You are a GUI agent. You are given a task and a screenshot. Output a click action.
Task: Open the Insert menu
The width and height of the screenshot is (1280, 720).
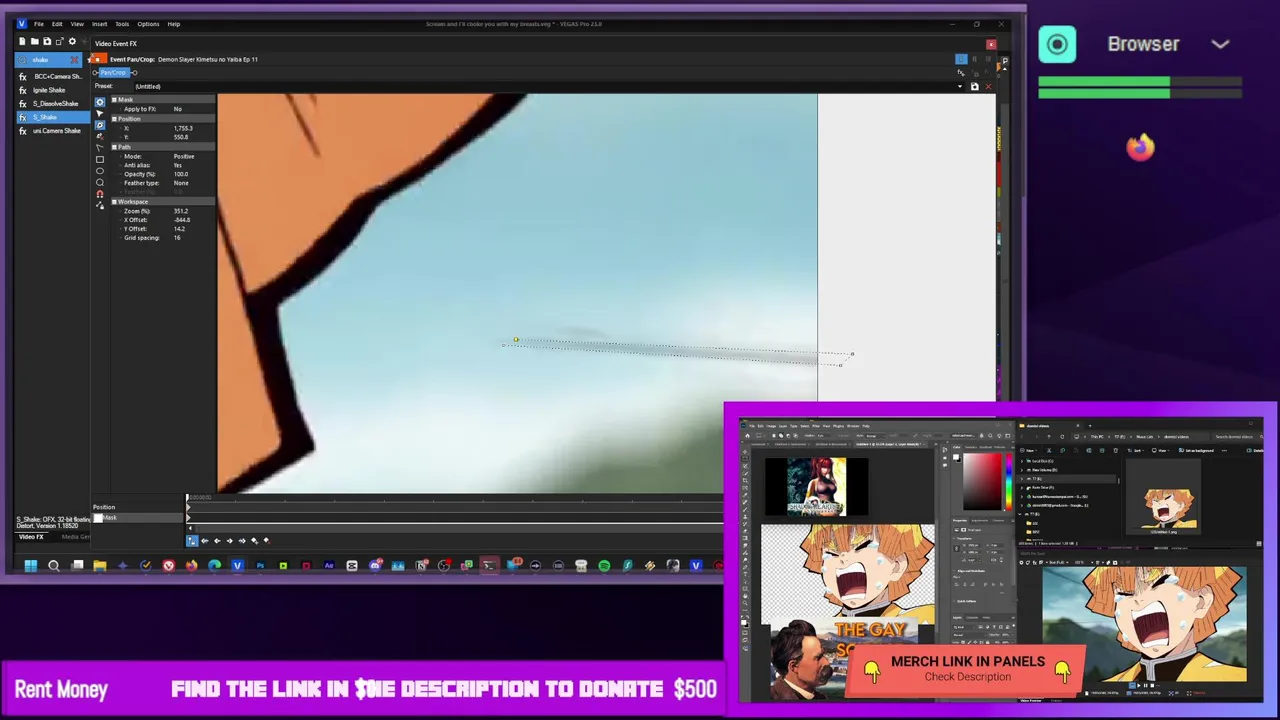(100, 24)
